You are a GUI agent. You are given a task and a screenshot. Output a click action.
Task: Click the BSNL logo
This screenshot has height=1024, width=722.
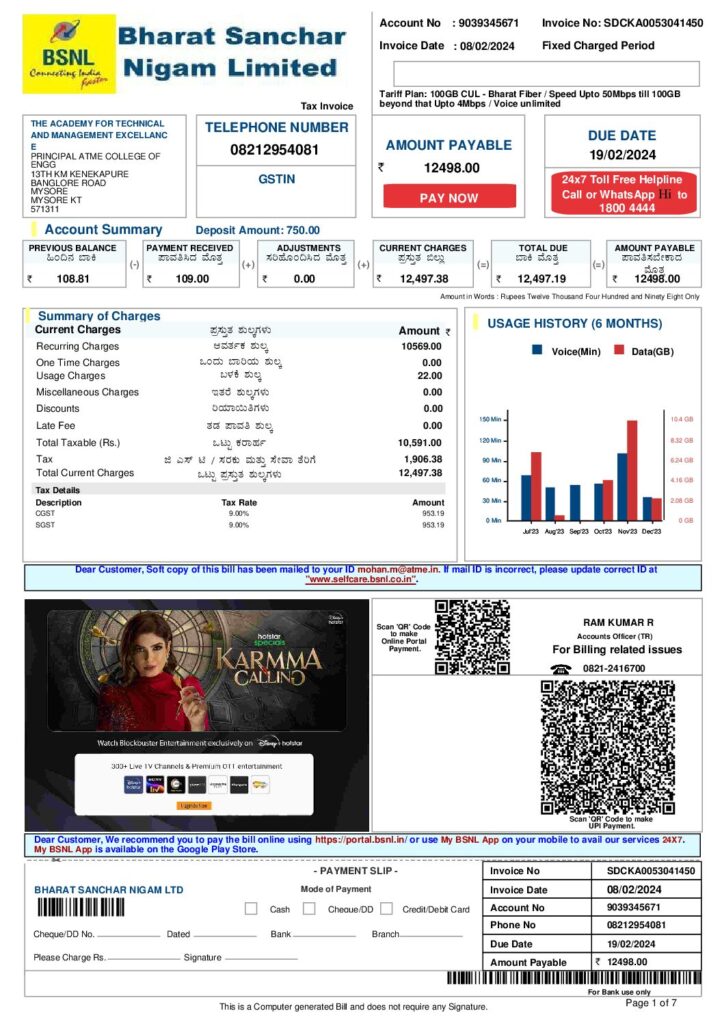coord(69,54)
